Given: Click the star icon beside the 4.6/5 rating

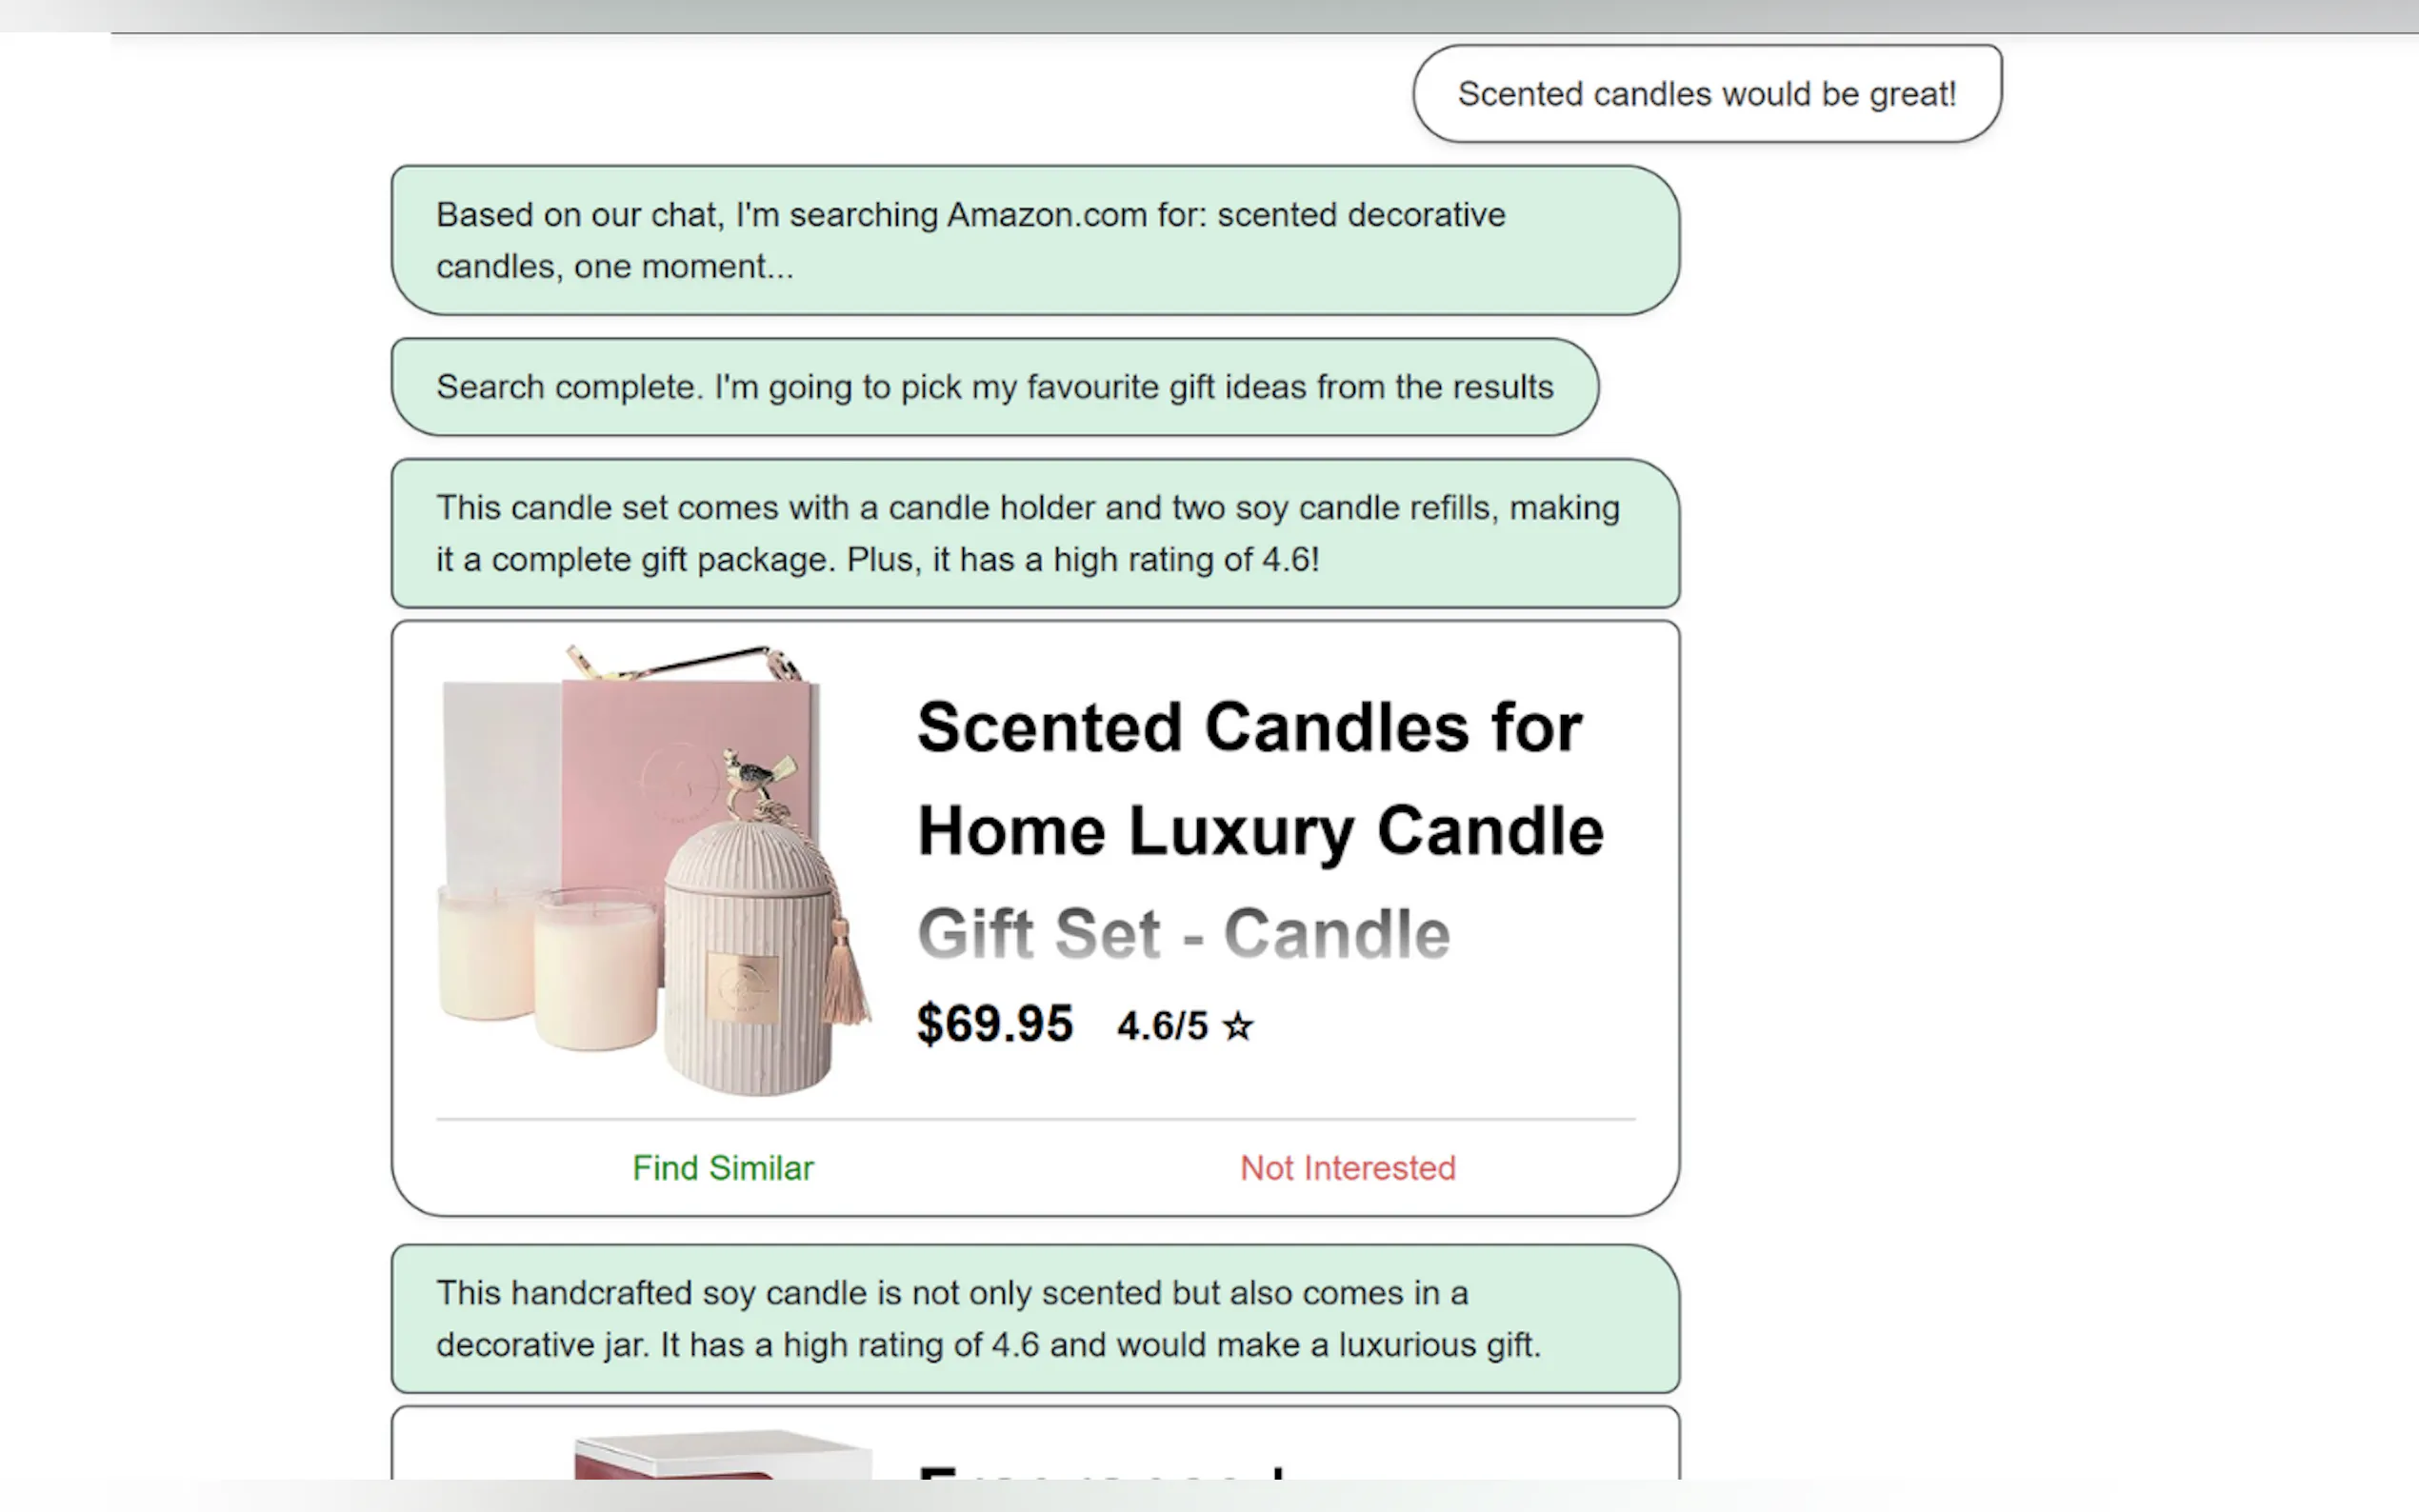Looking at the screenshot, I should [1238, 1026].
